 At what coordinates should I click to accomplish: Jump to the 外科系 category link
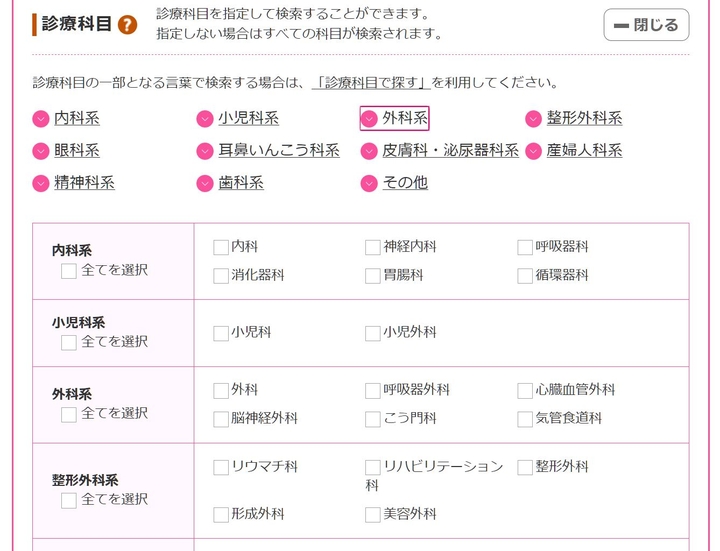click(x=405, y=118)
